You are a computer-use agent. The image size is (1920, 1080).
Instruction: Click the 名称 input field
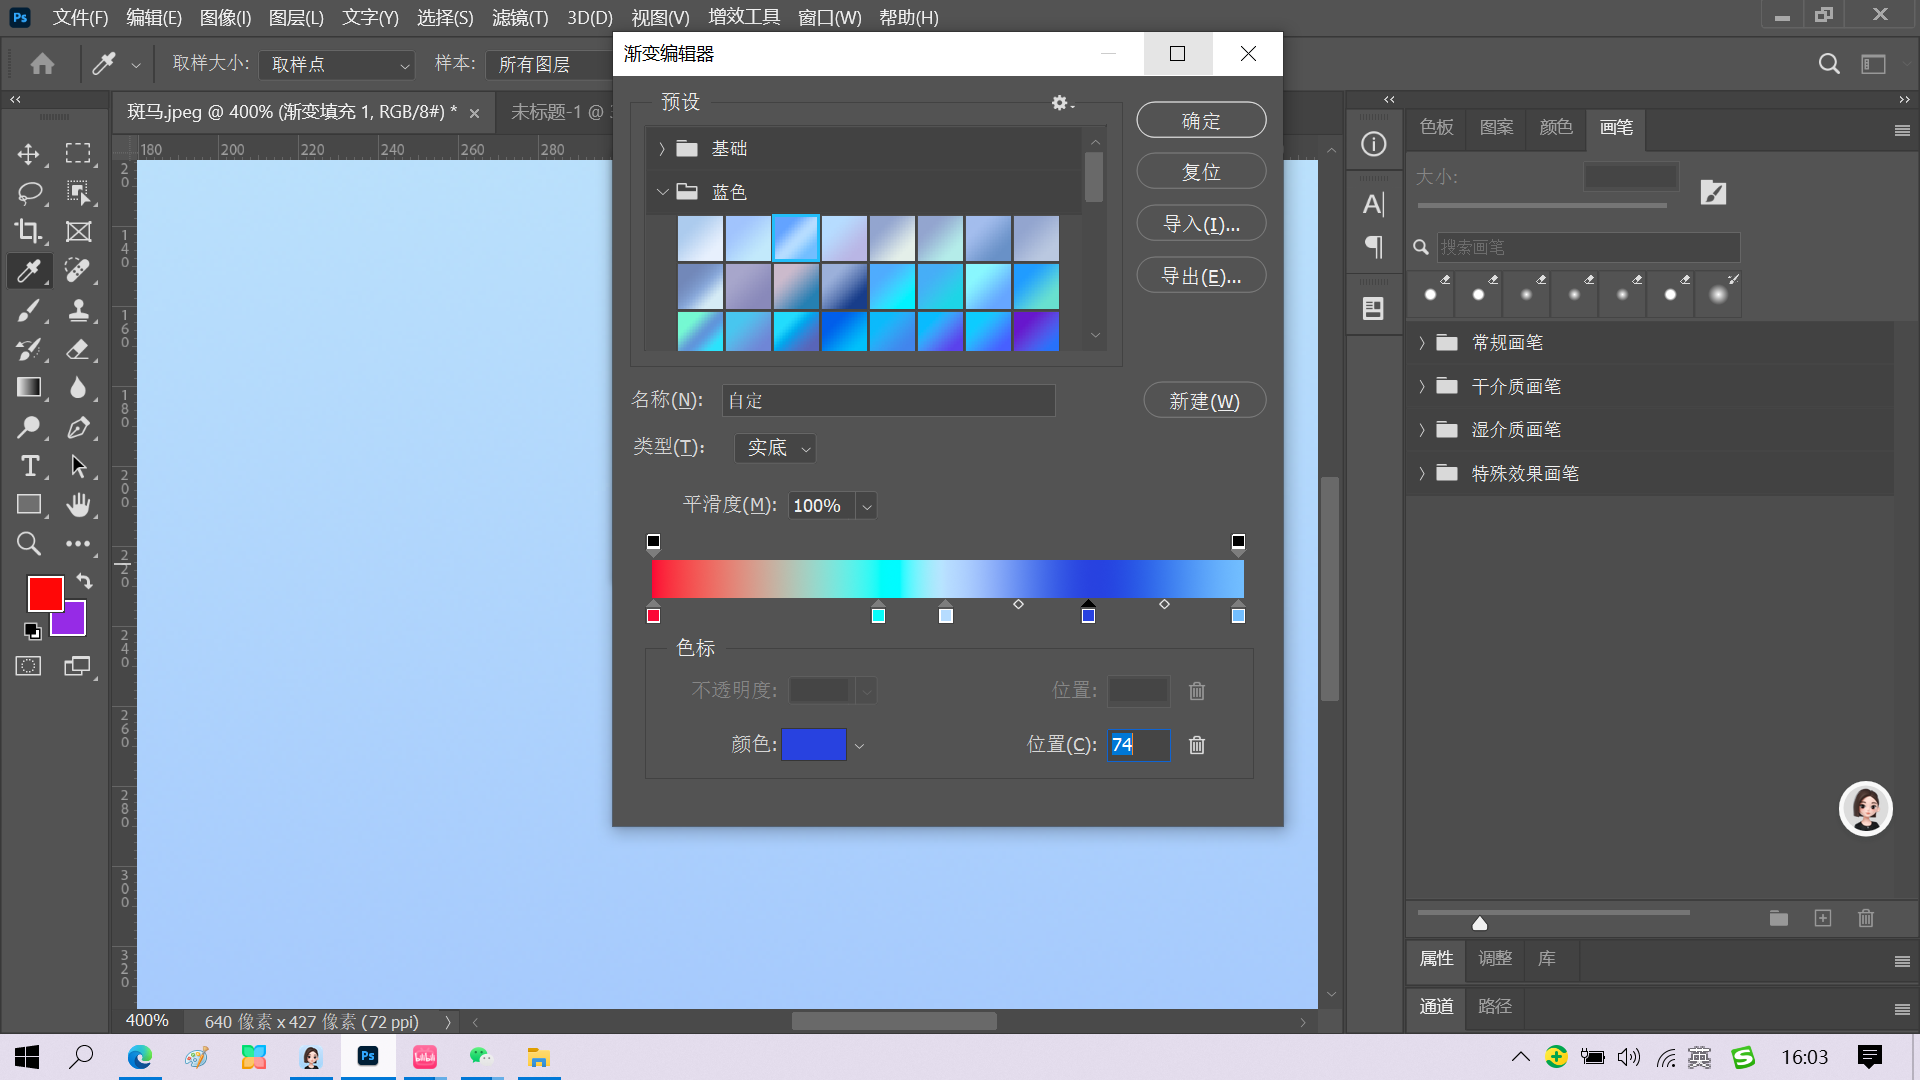pos(888,401)
